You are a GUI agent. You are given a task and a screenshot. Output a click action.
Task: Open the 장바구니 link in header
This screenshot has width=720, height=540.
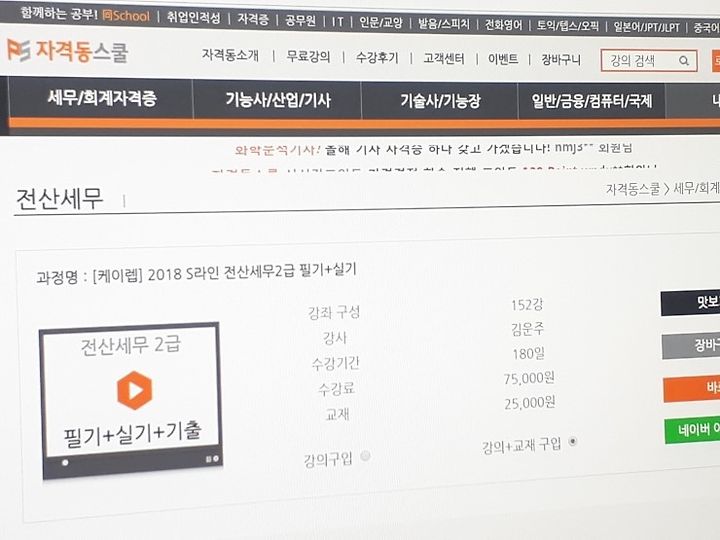click(561, 60)
